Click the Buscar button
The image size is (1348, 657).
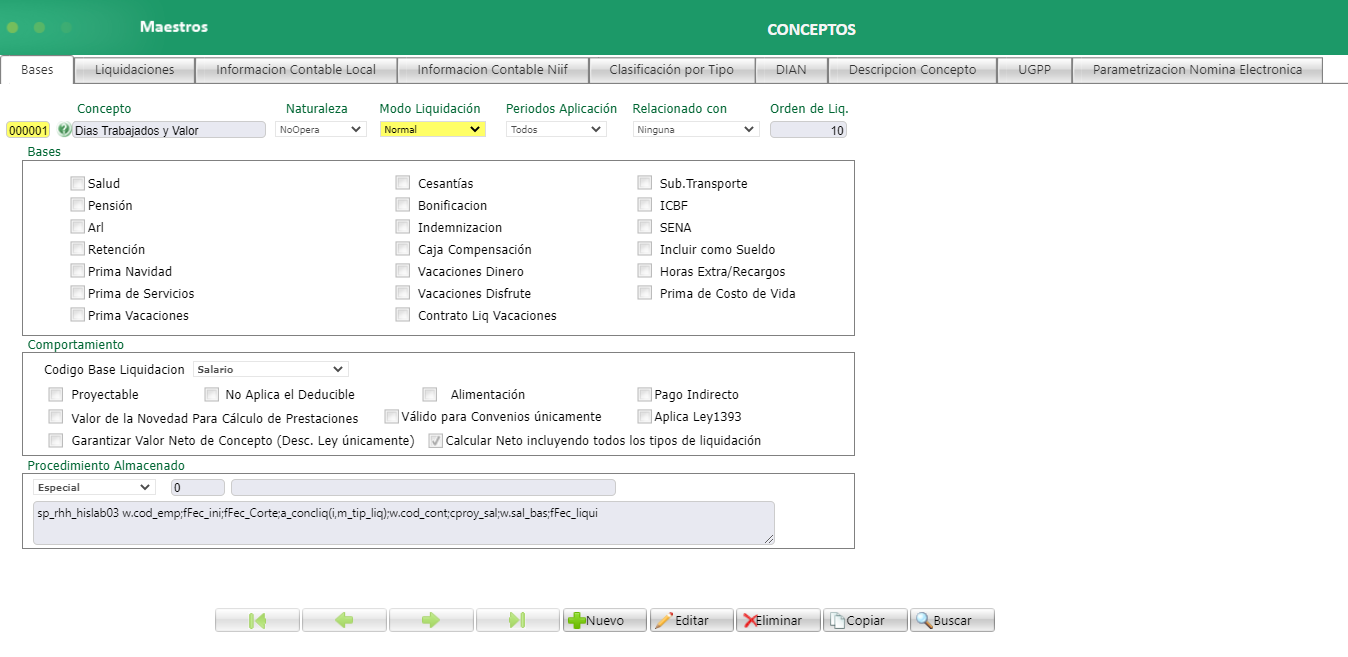[952, 620]
